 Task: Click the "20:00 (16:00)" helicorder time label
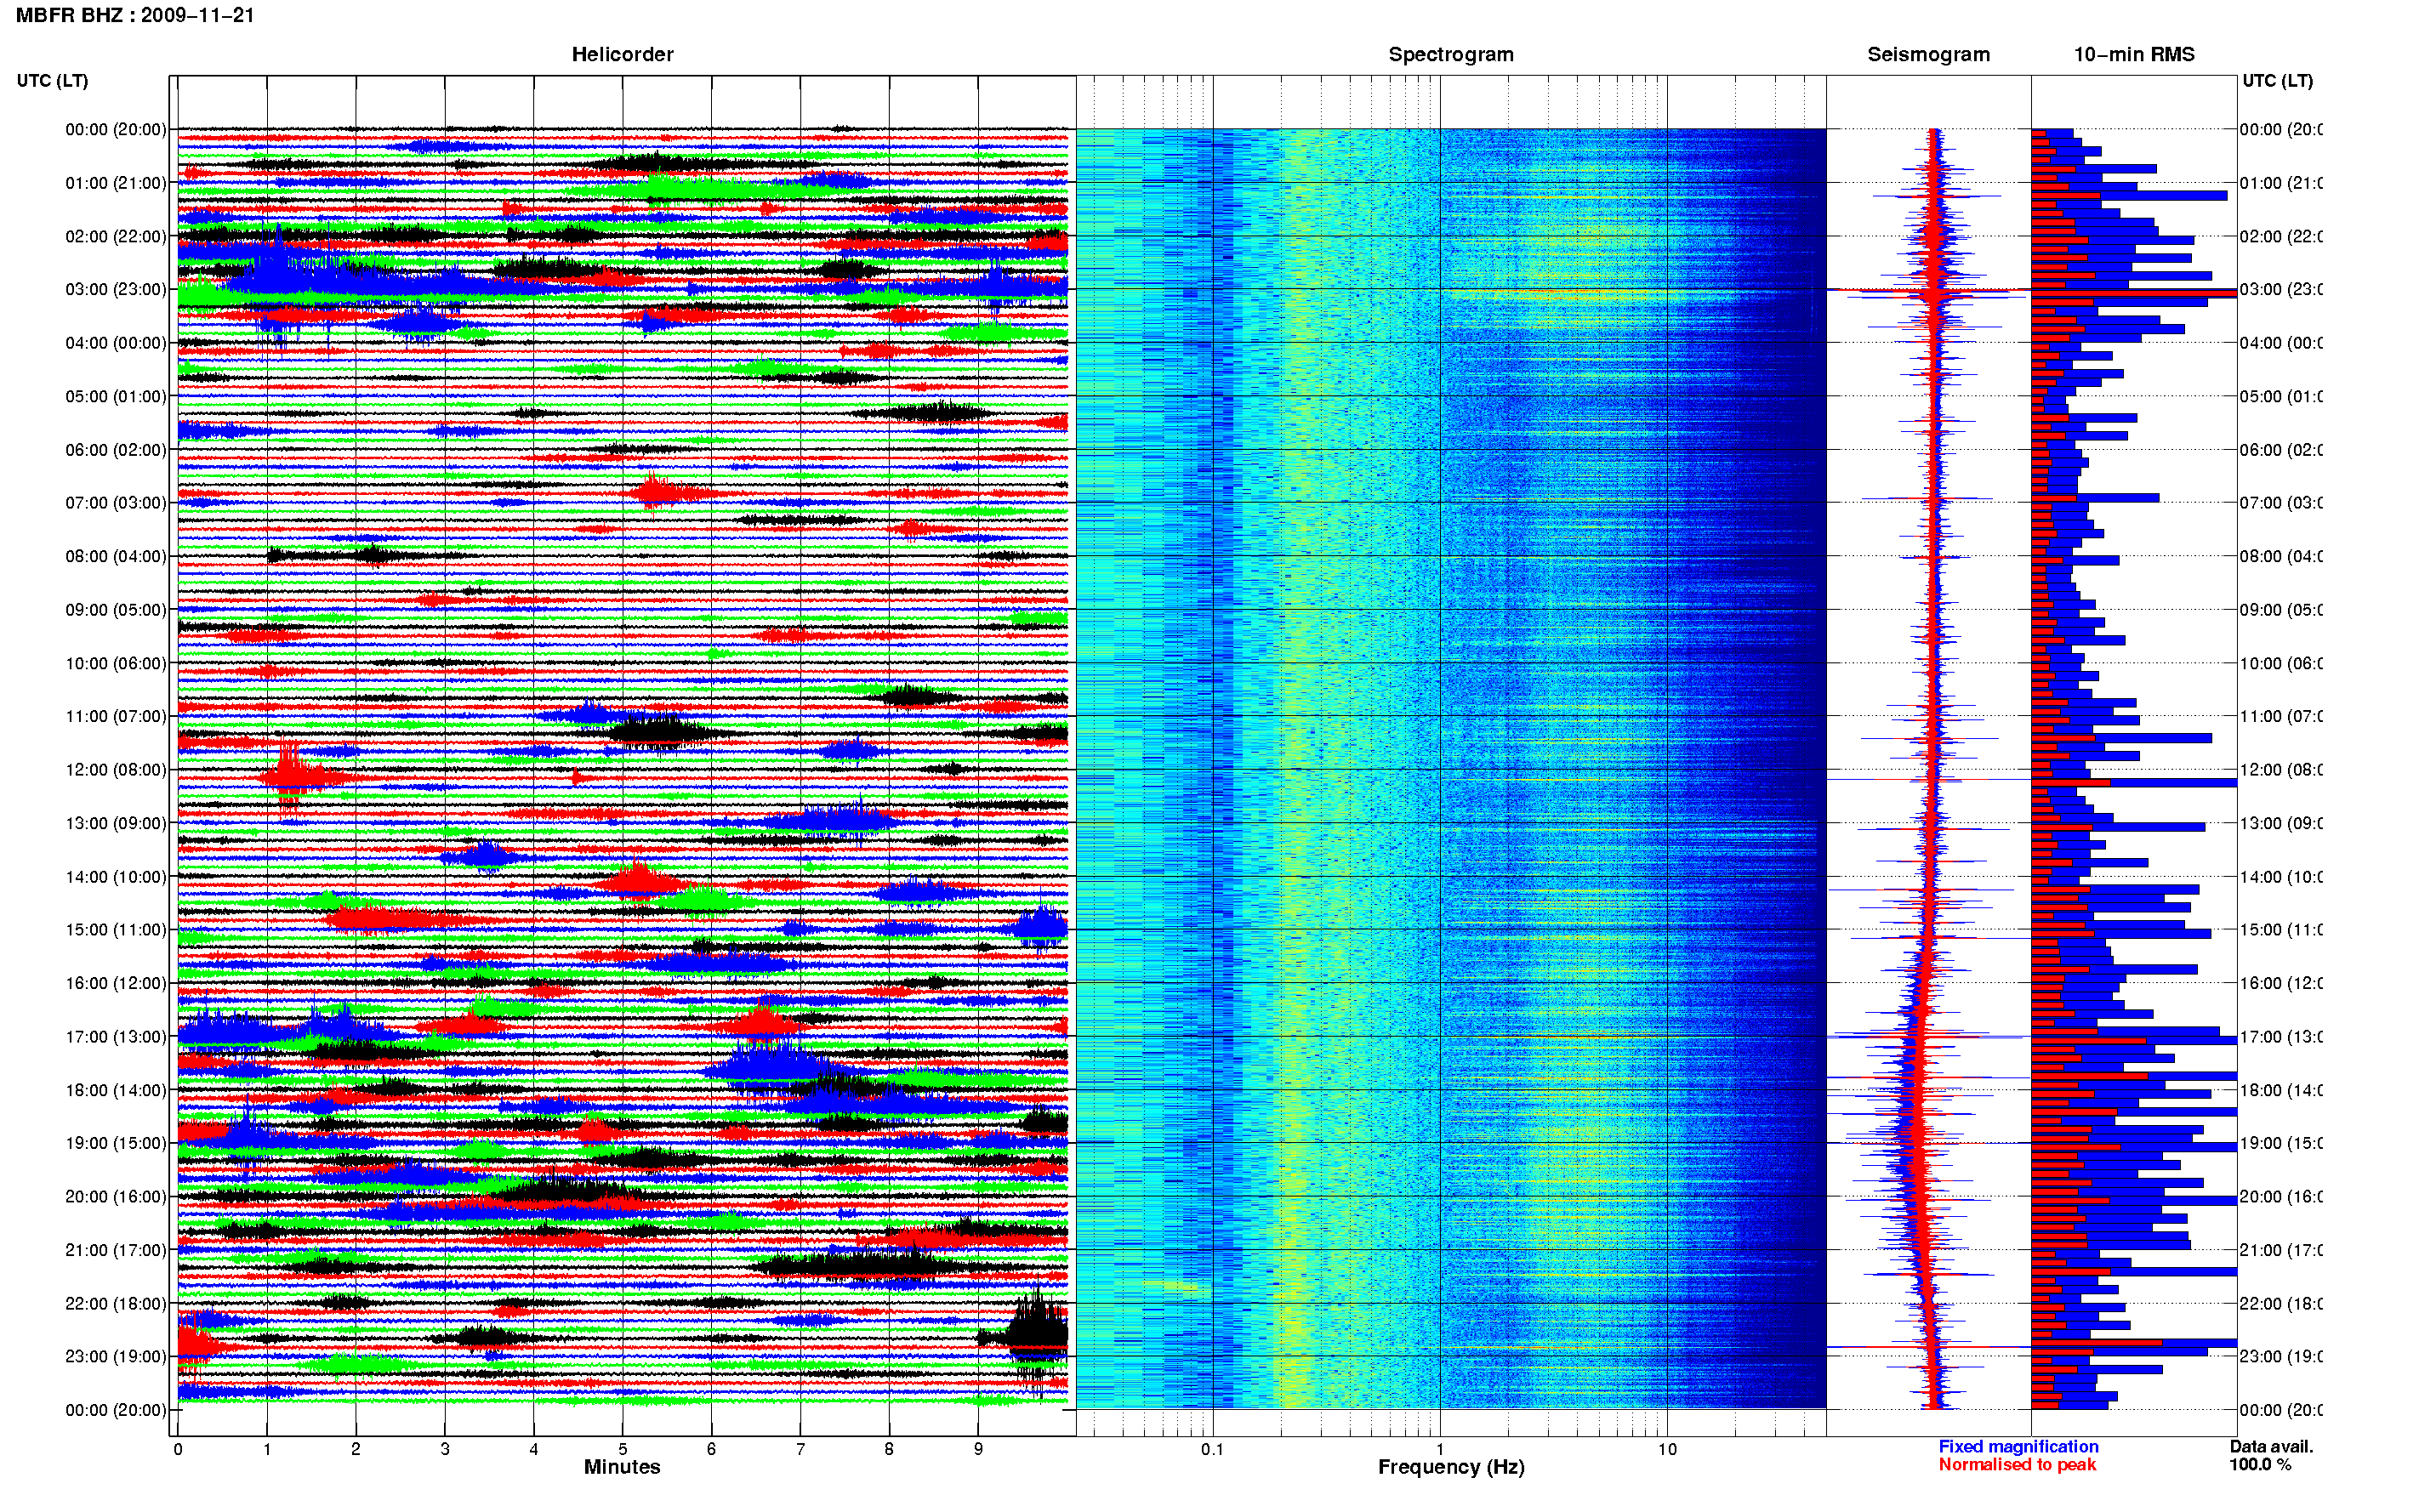coord(116,1197)
